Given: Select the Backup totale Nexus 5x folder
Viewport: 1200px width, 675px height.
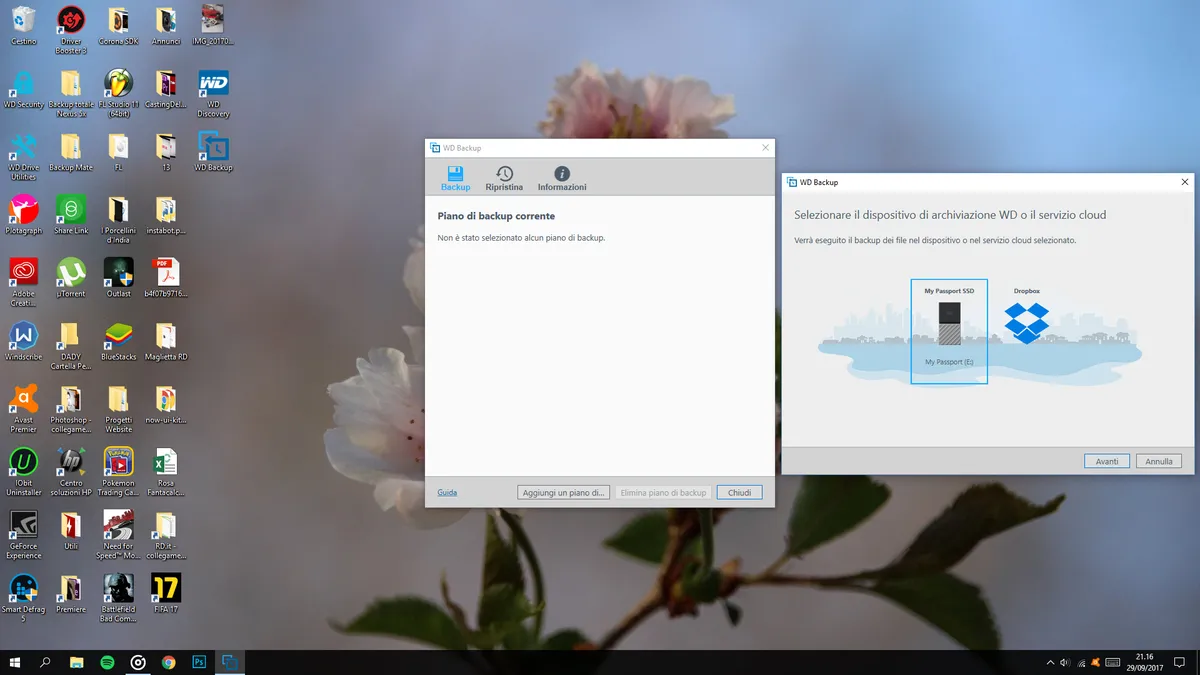Looking at the screenshot, I should click(x=71, y=93).
